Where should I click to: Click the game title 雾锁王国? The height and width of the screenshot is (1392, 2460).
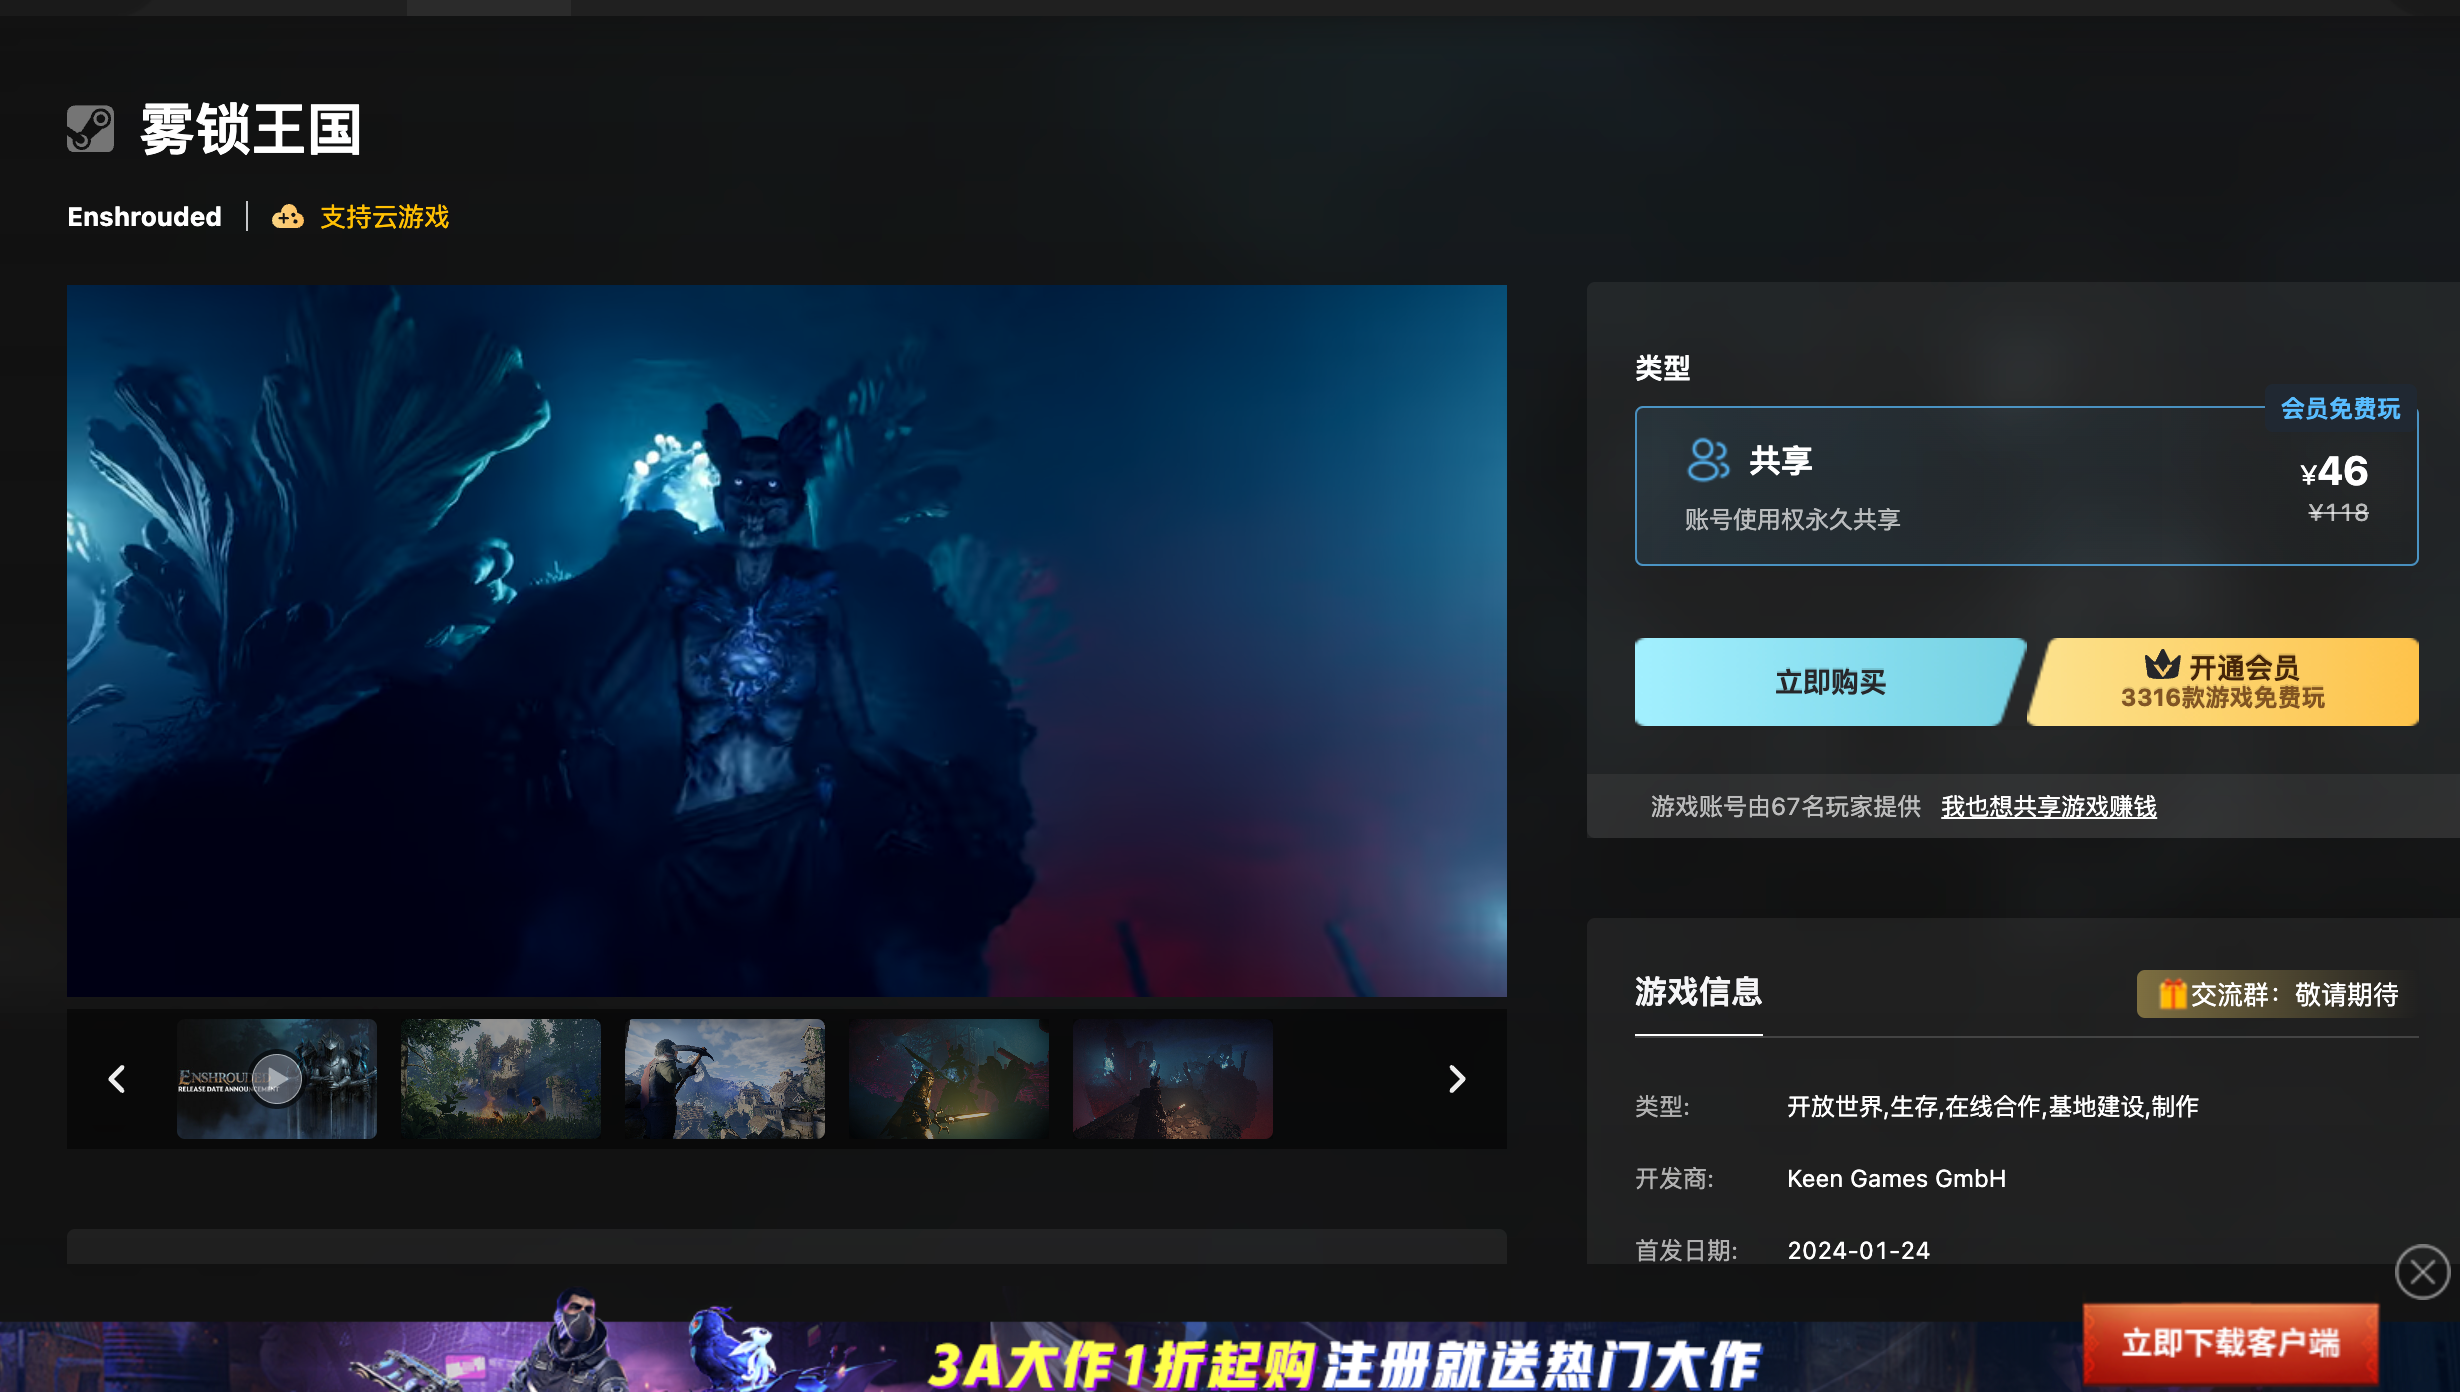[251, 129]
